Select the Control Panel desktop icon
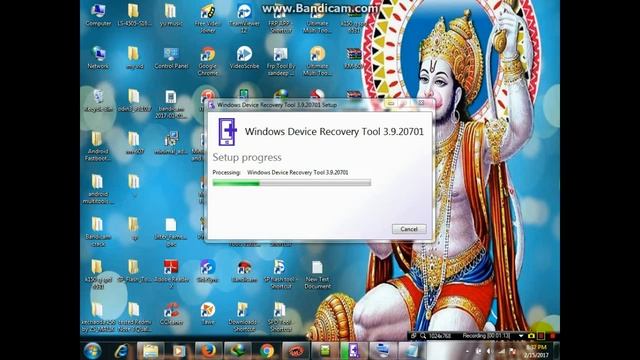This screenshot has height=360, width=640. click(171, 58)
